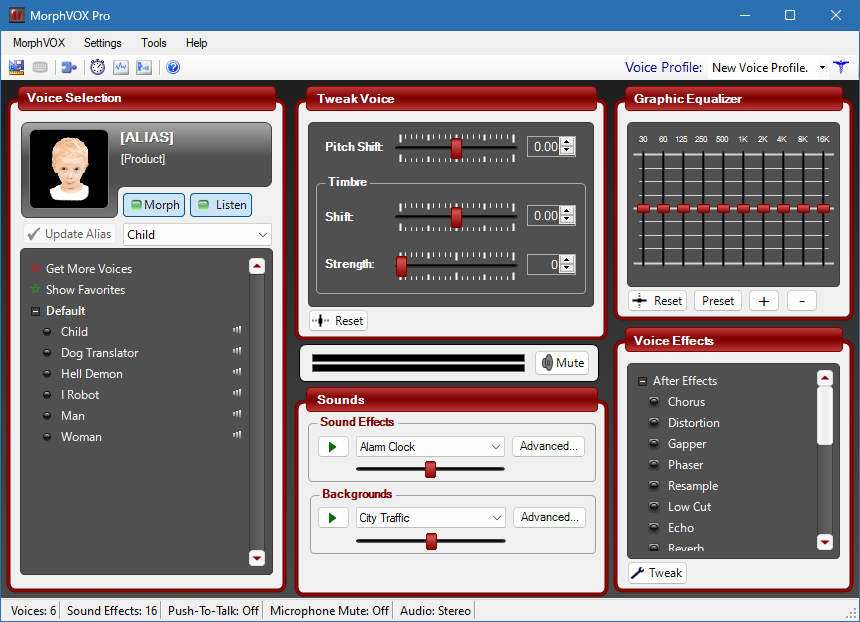Open the equalizer Preset button

pos(718,301)
